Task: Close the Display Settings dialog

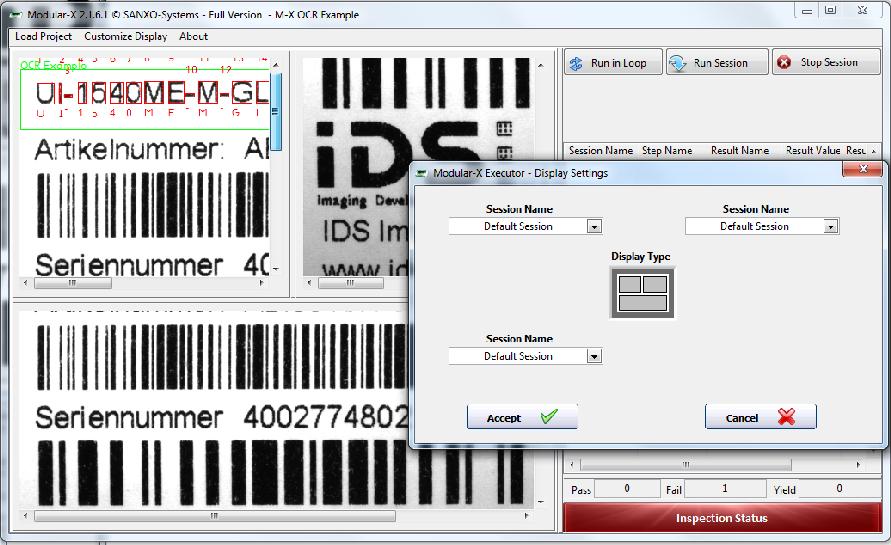Action: (x=863, y=169)
